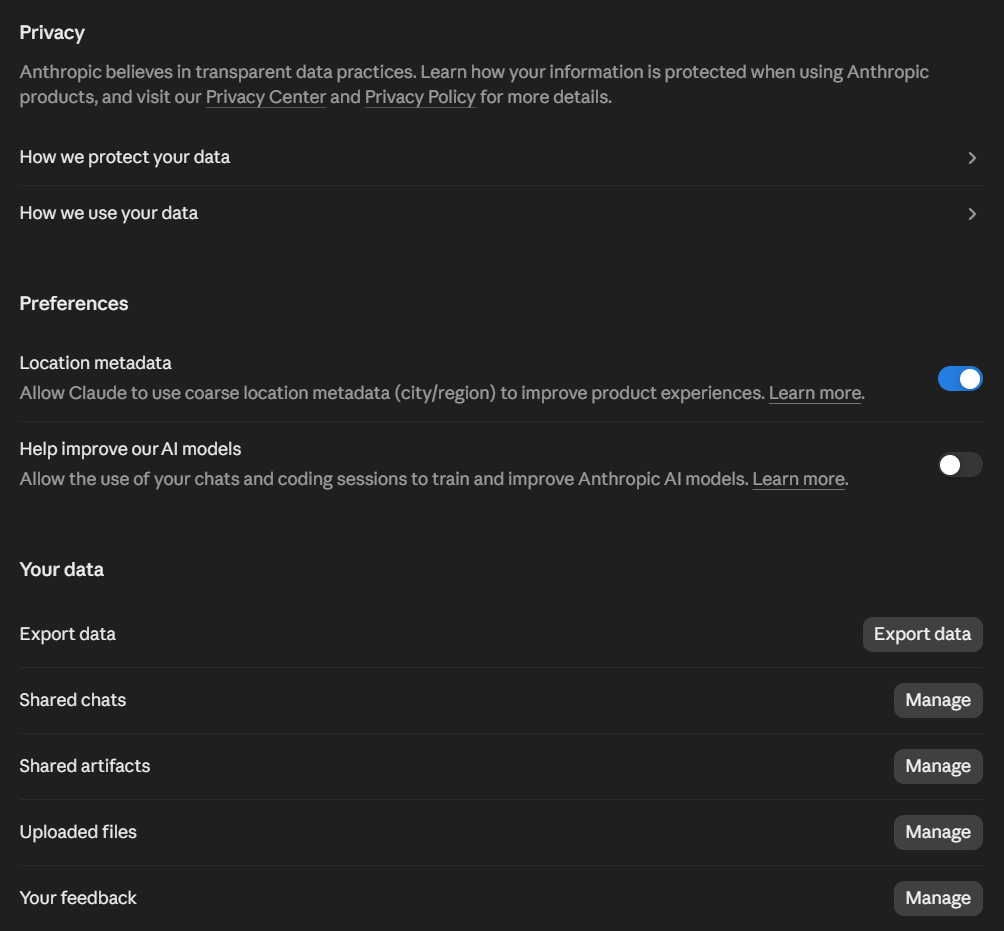Click the 'Shared chats' row label
Image resolution: width=1004 pixels, height=931 pixels.
click(72, 700)
